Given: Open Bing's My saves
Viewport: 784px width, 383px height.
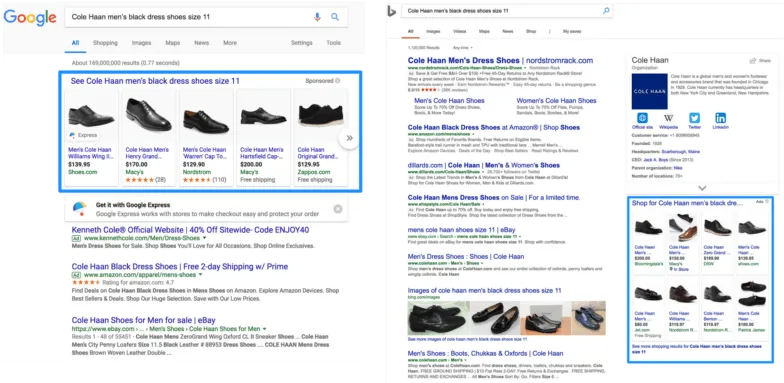Looking at the screenshot, I should [x=572, y=32].
